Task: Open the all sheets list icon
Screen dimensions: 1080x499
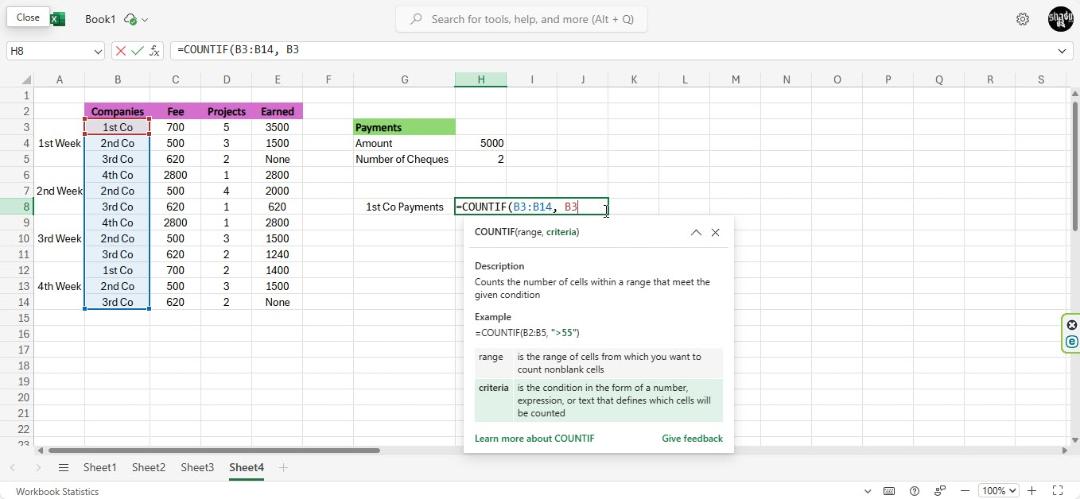Action: [63, 467]
